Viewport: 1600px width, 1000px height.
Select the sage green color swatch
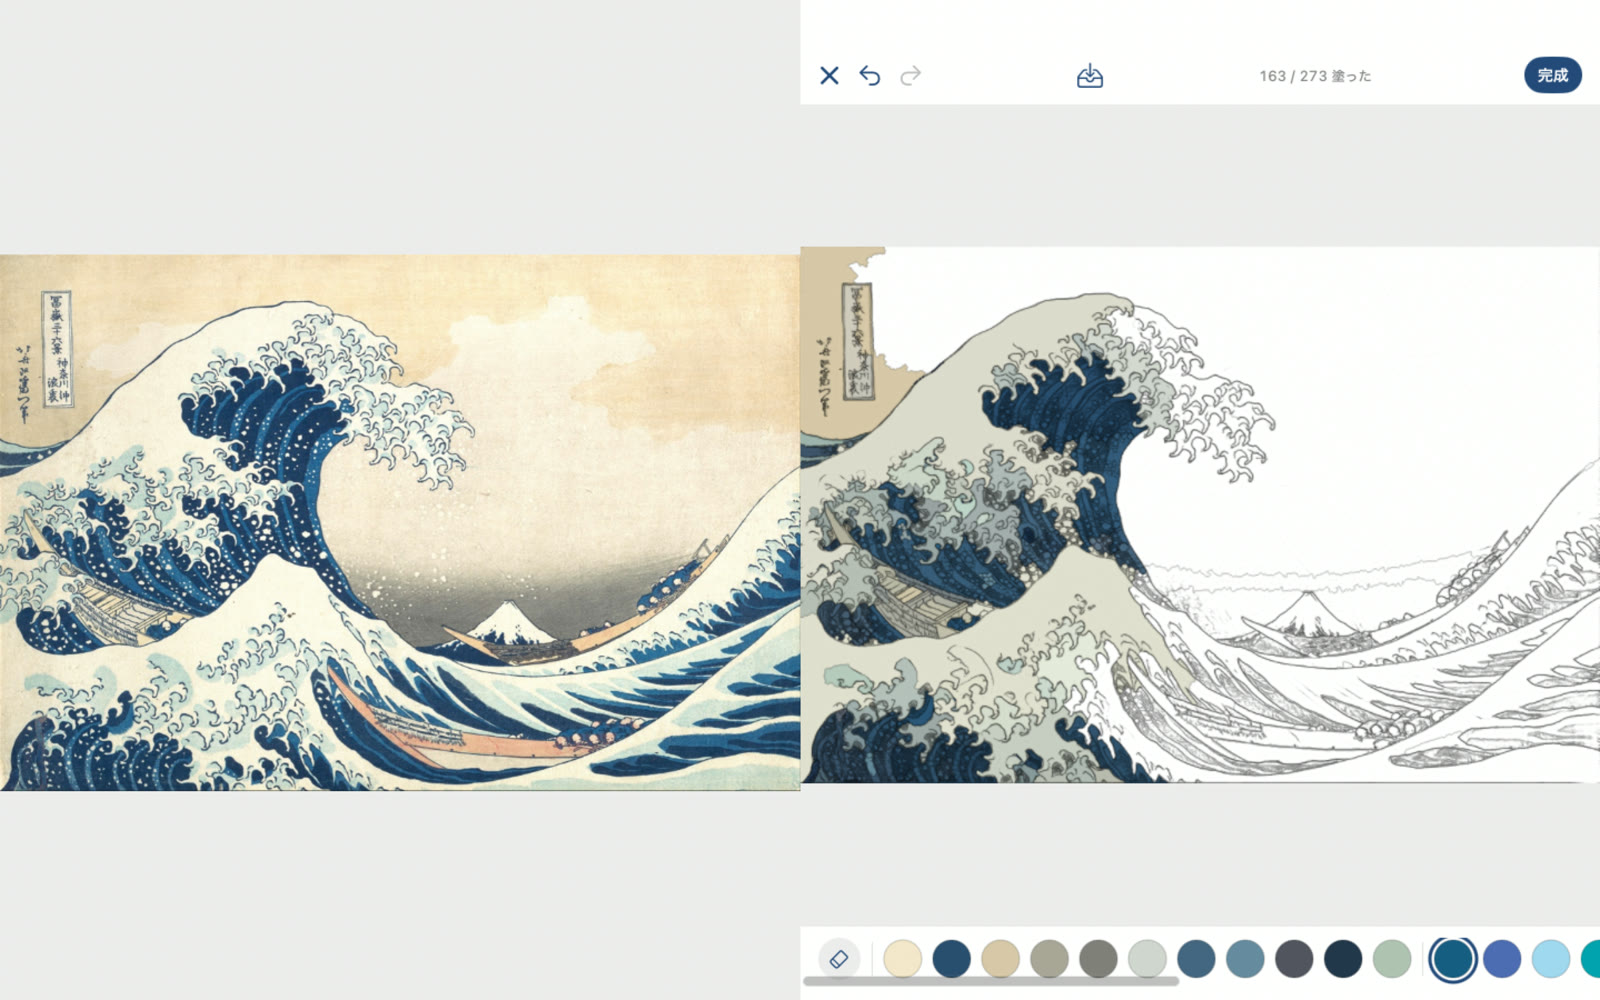[x=1392, y=958]
